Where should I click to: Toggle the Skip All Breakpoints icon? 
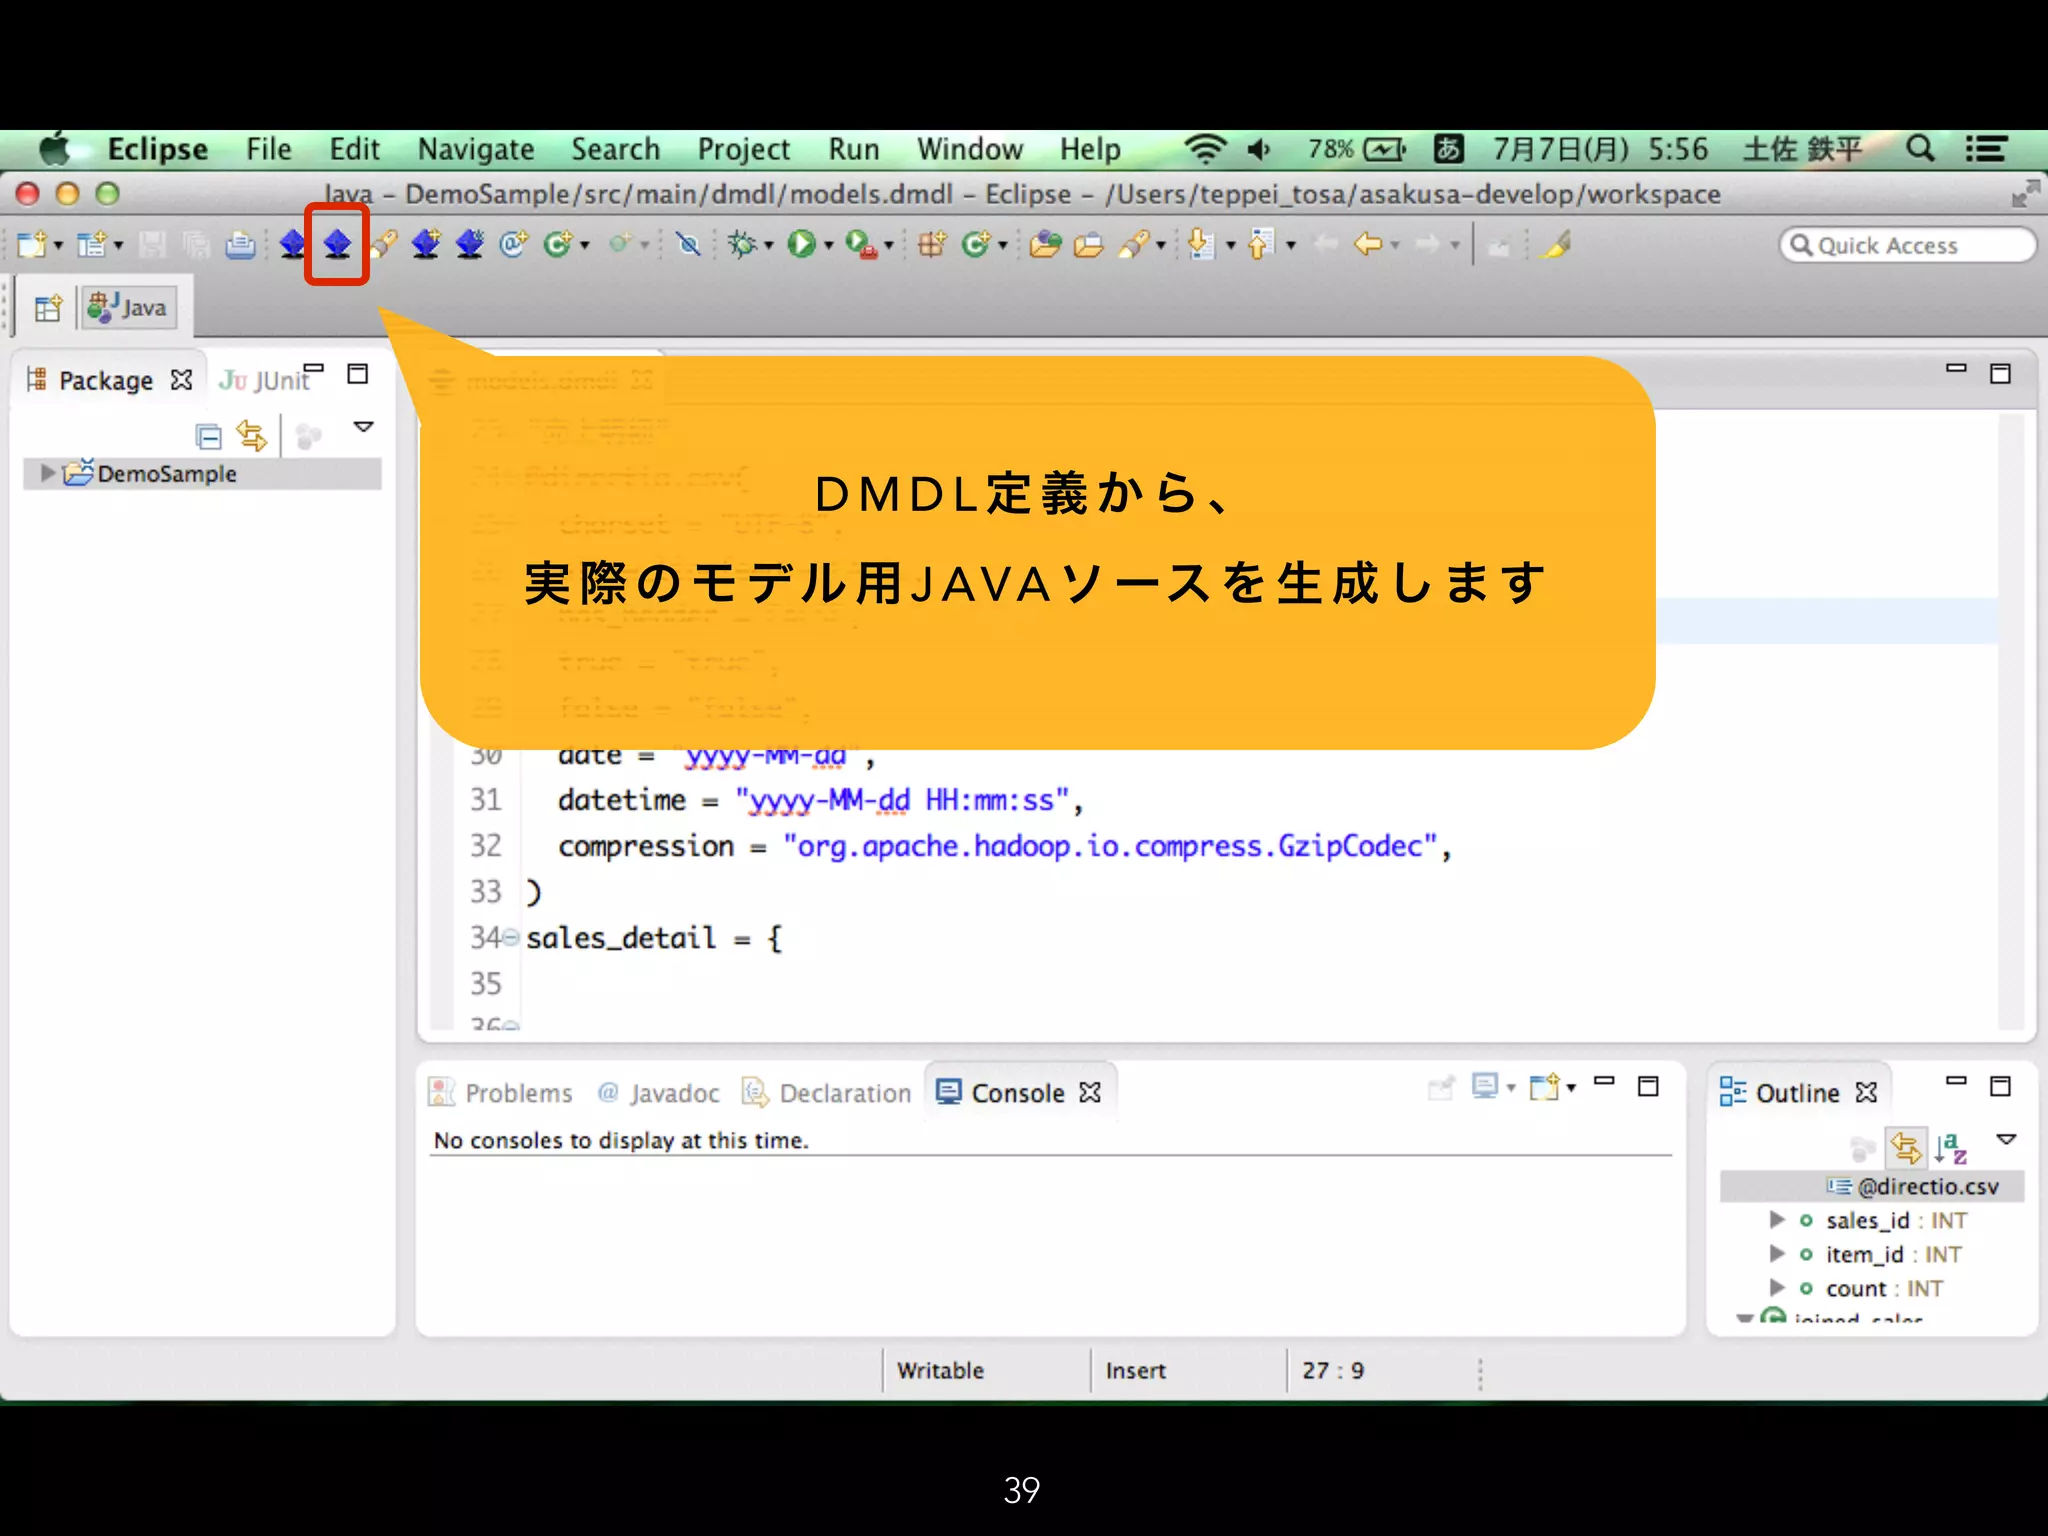[x=688, y=244]
